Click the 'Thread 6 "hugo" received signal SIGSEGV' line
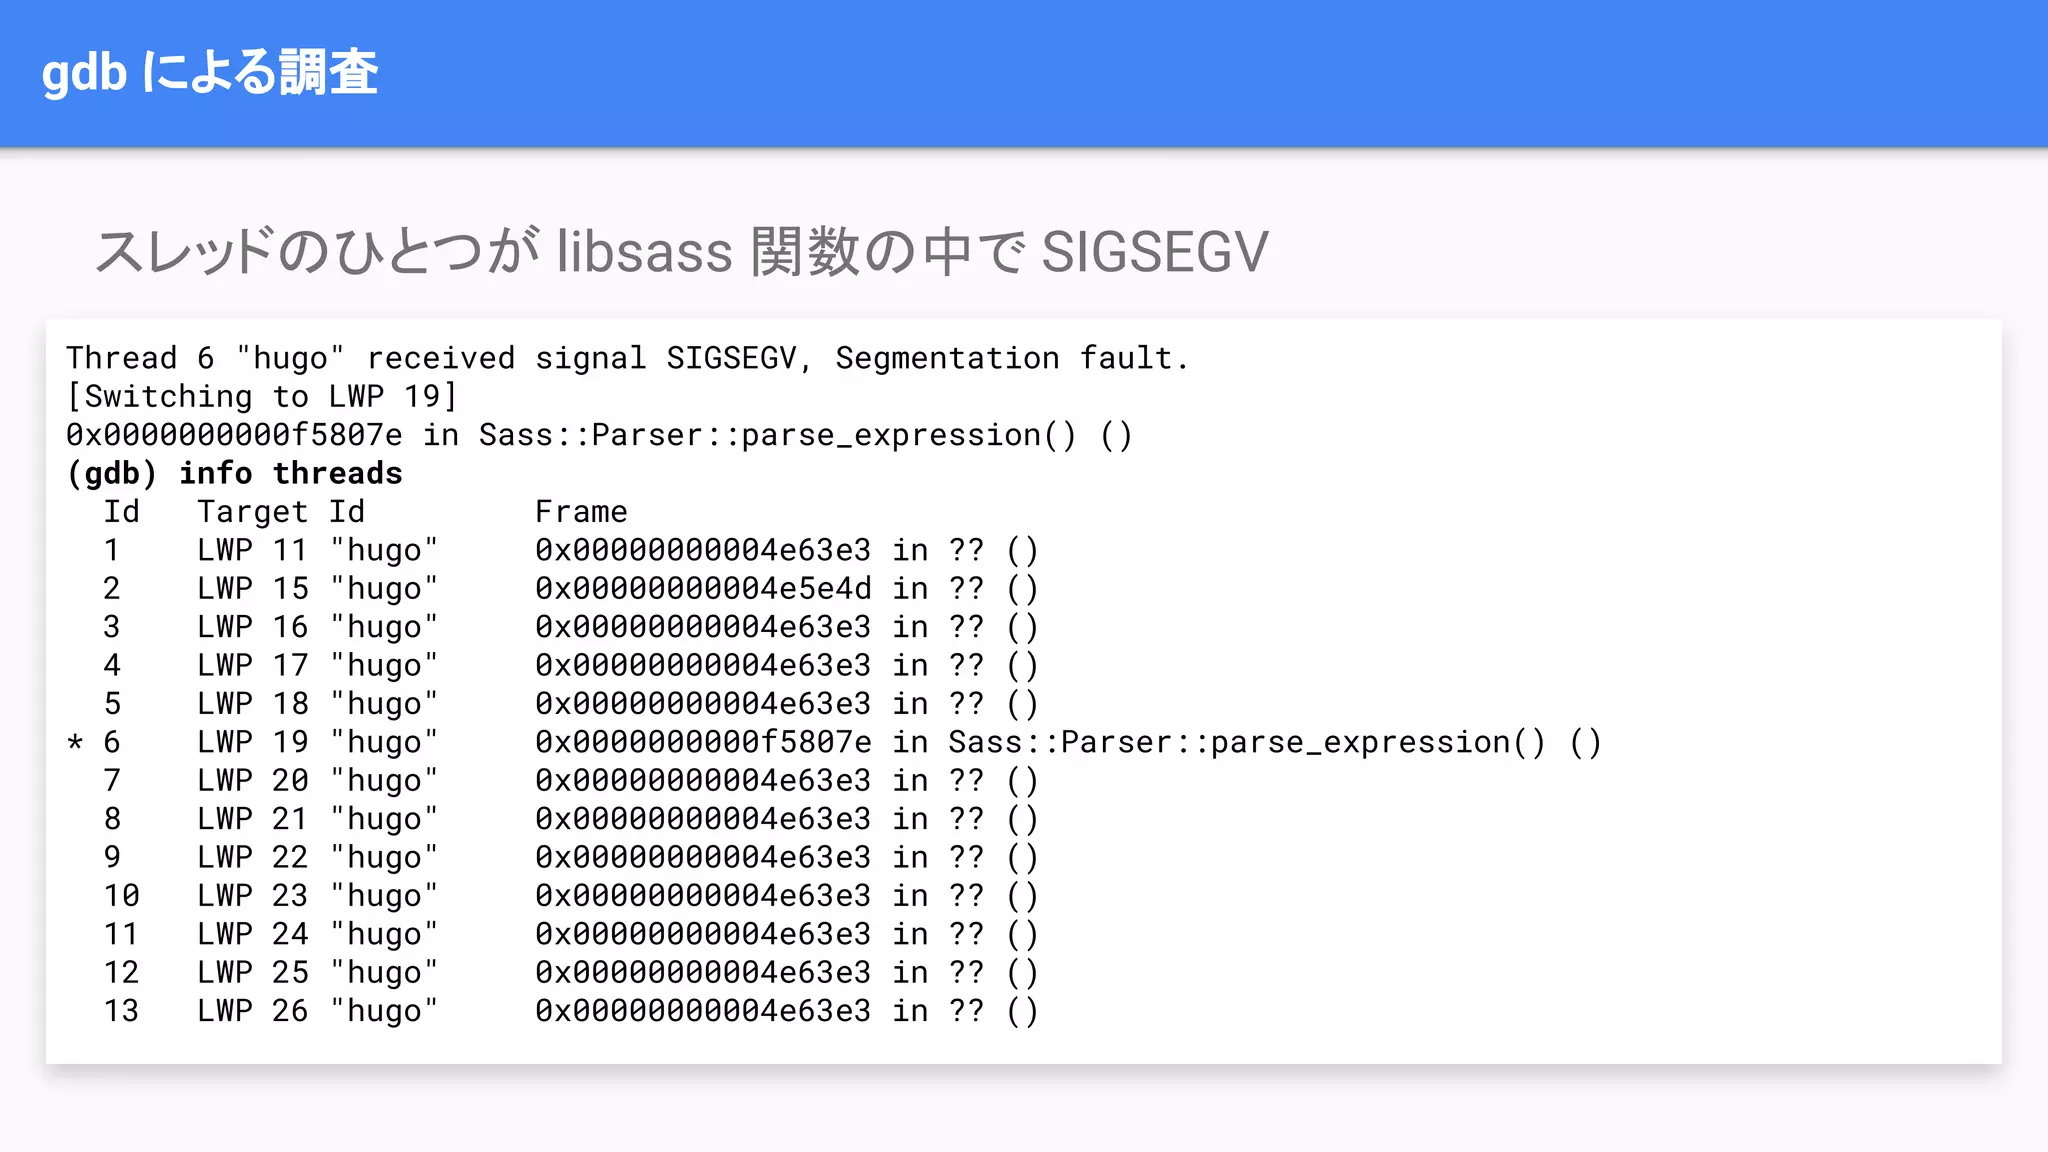 click(x=628, y=358)
